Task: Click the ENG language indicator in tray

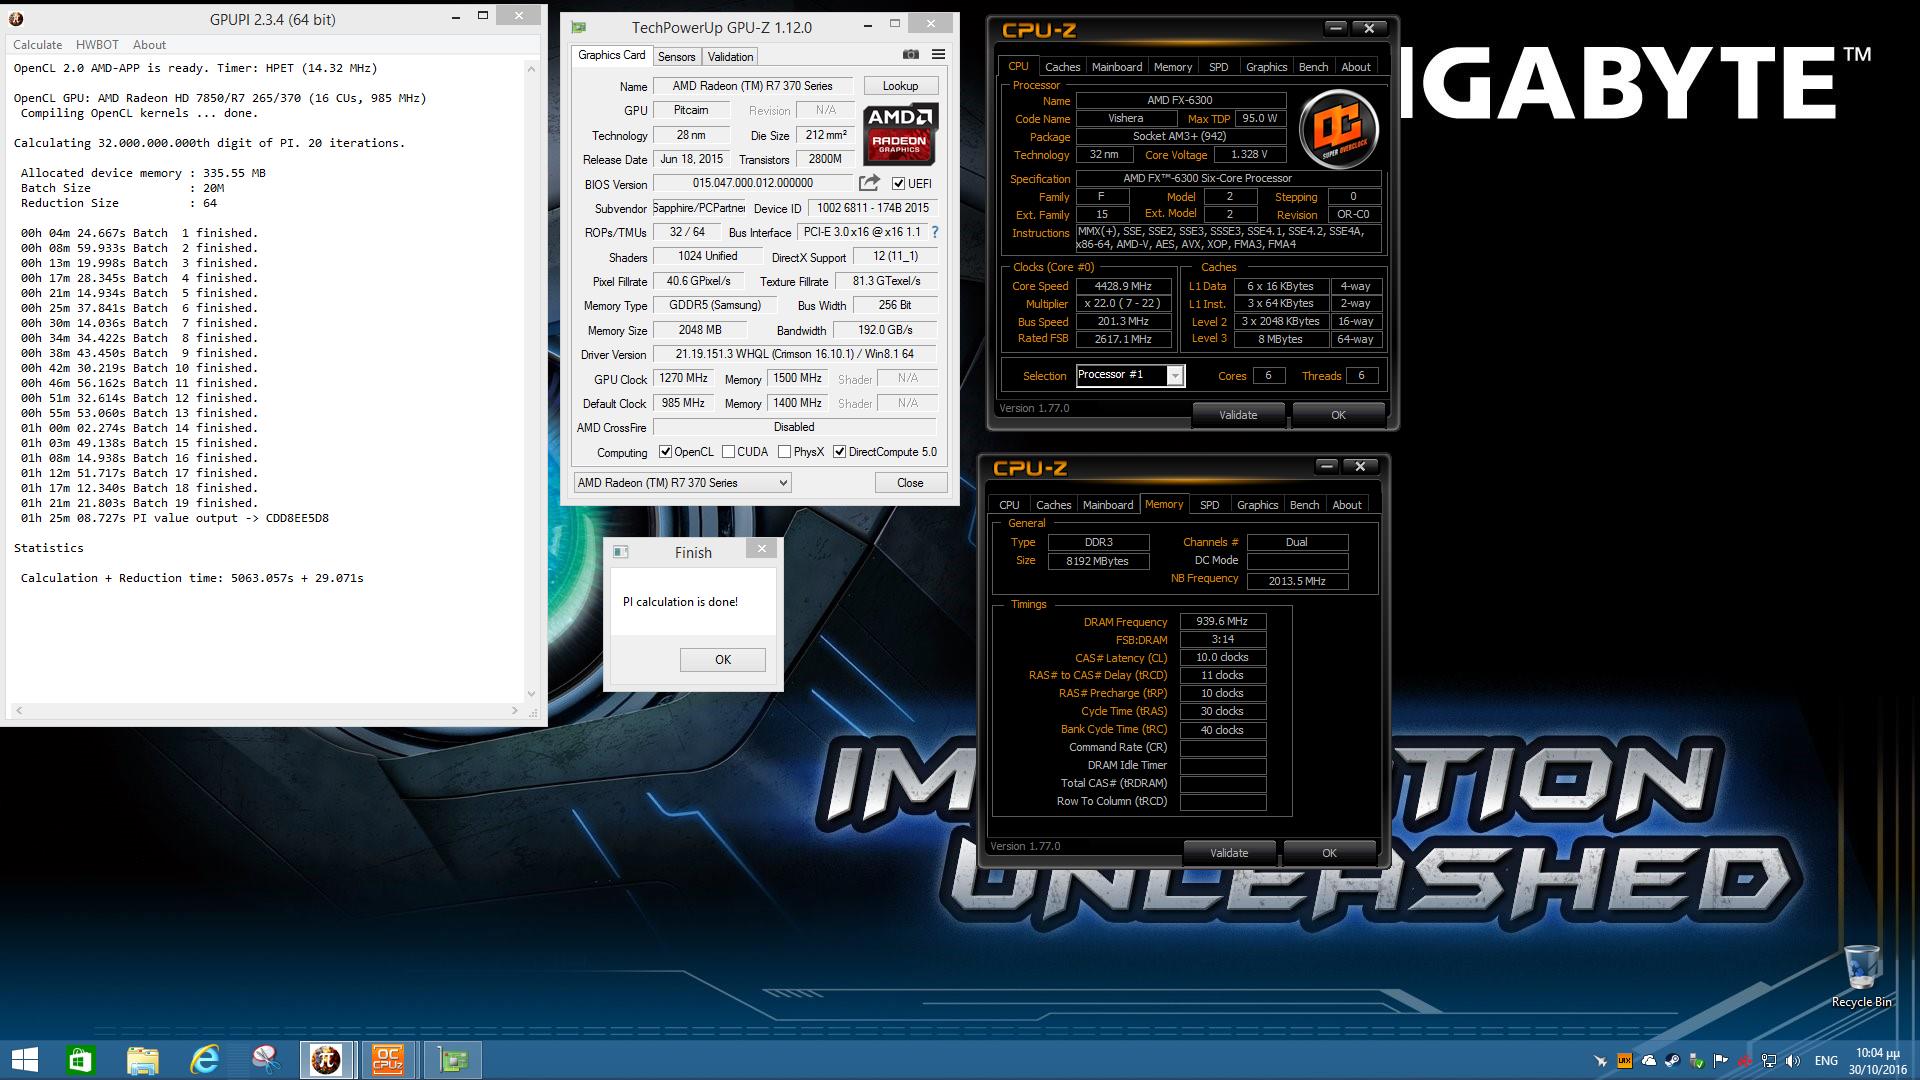Action: click(1826, 1061)
